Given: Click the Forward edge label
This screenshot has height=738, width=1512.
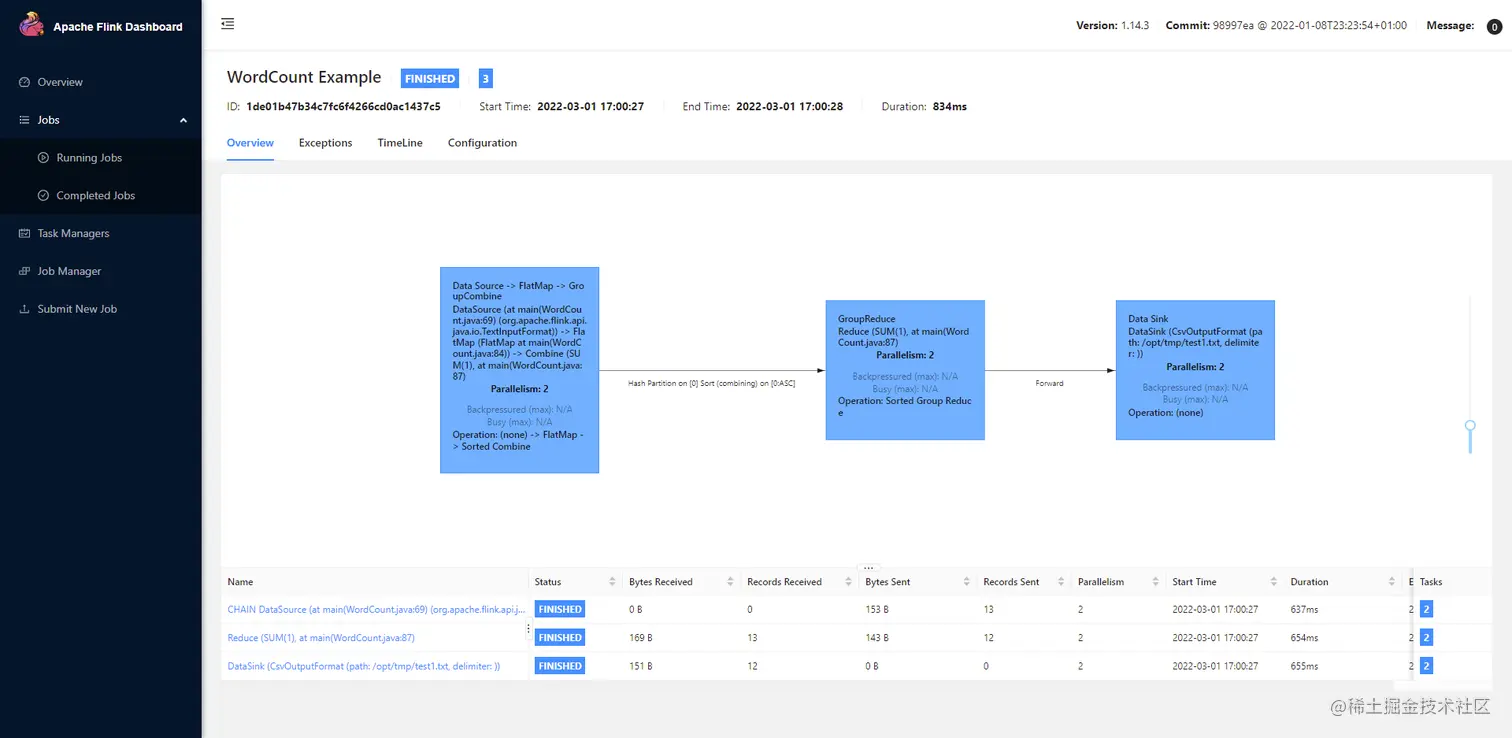Looking at the screenshot, I should [x=1049, y=383].
